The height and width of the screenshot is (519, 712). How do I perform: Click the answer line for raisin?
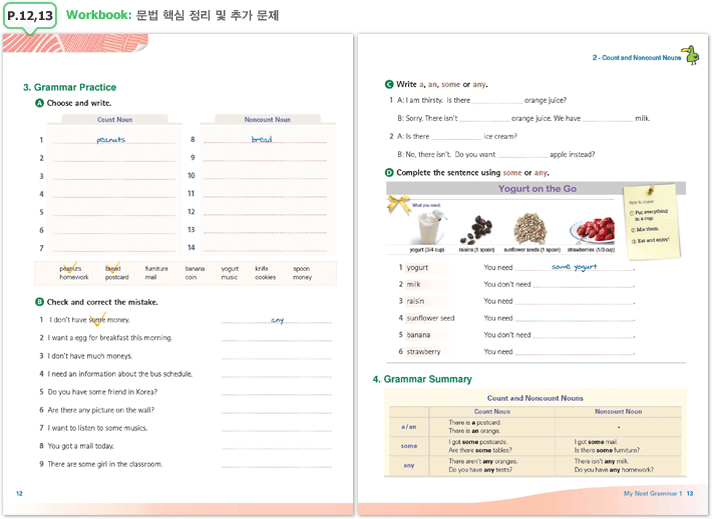pos(574,301)
